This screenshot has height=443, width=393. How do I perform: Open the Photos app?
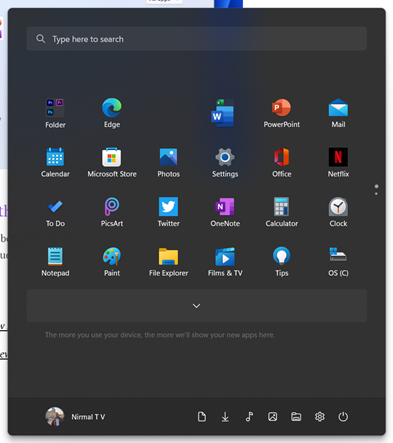(168, 162)
